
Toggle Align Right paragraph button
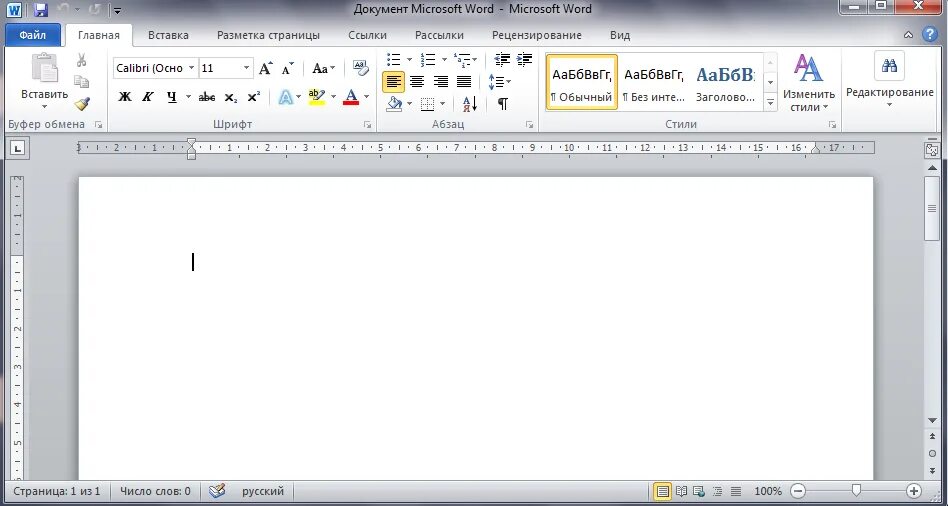click(x=441, y=81)
